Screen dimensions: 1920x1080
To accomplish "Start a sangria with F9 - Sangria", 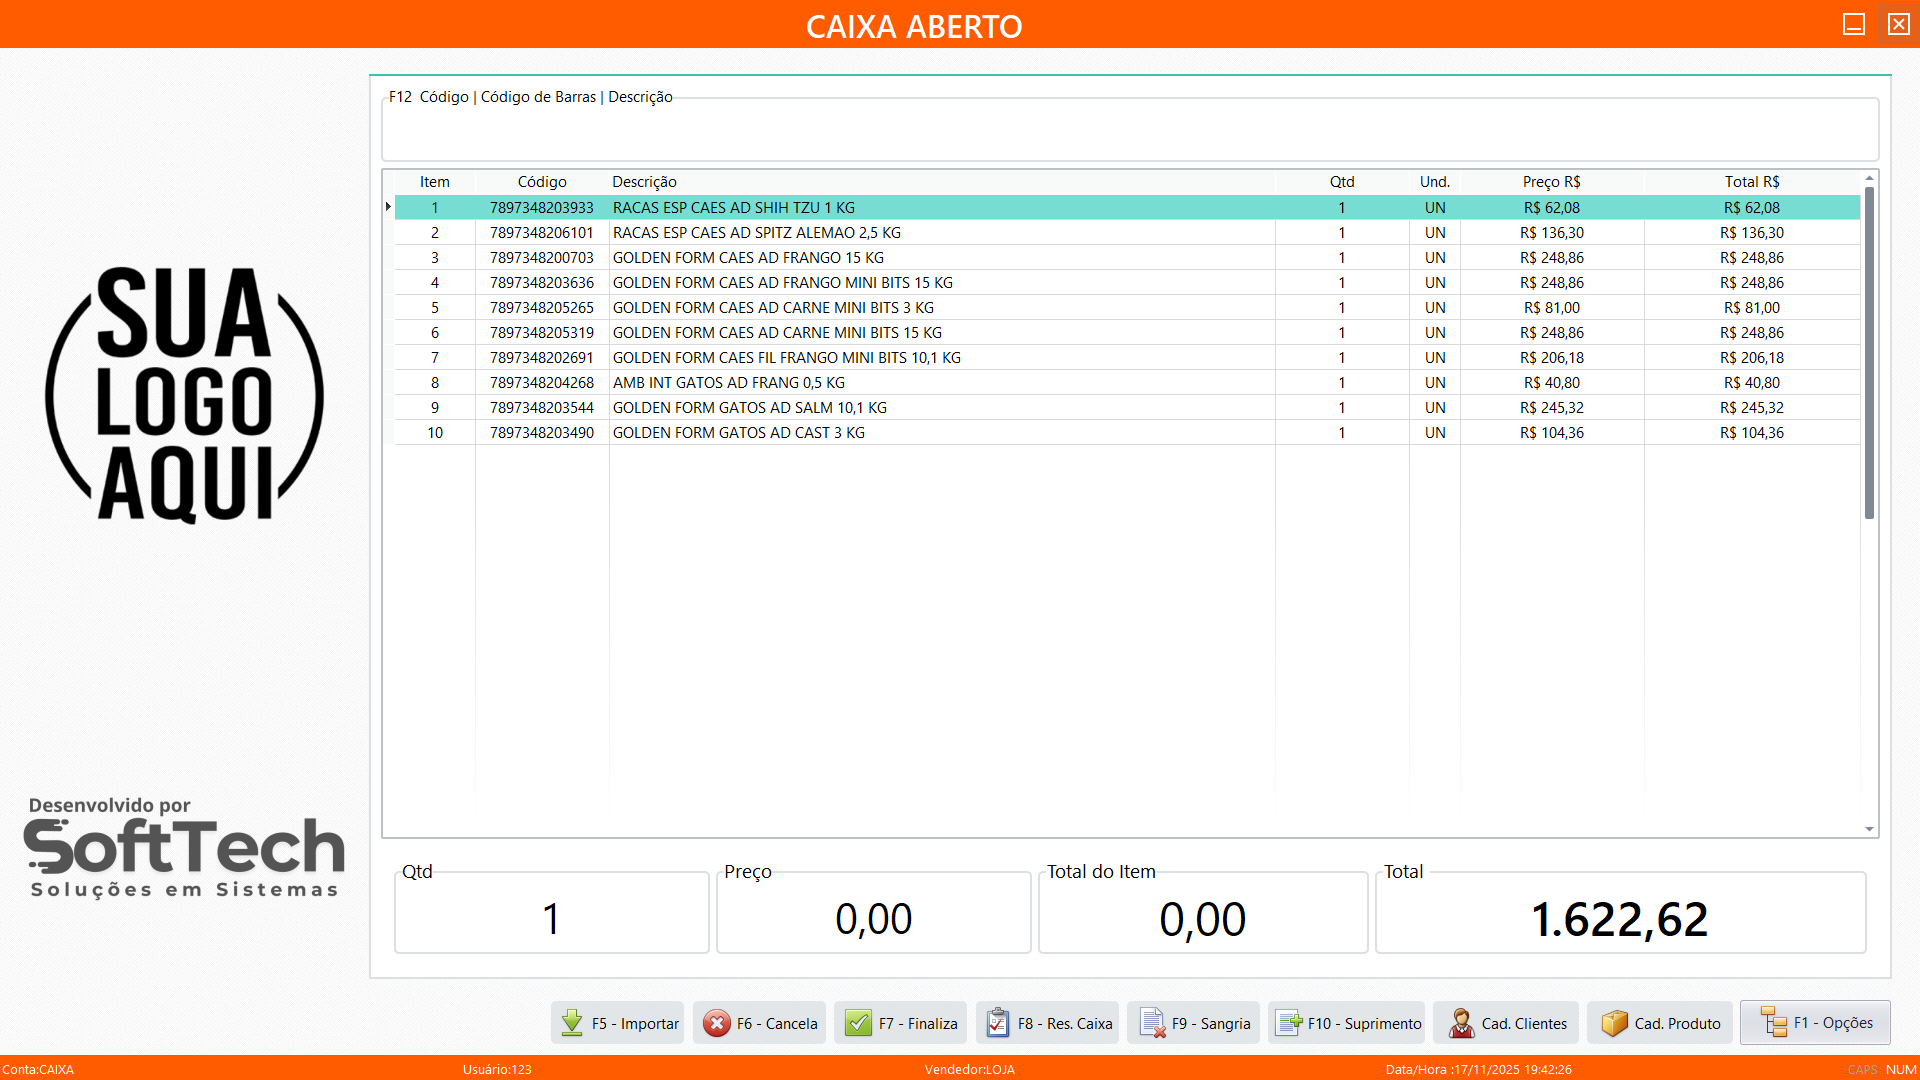I will click(1193, 1023).
